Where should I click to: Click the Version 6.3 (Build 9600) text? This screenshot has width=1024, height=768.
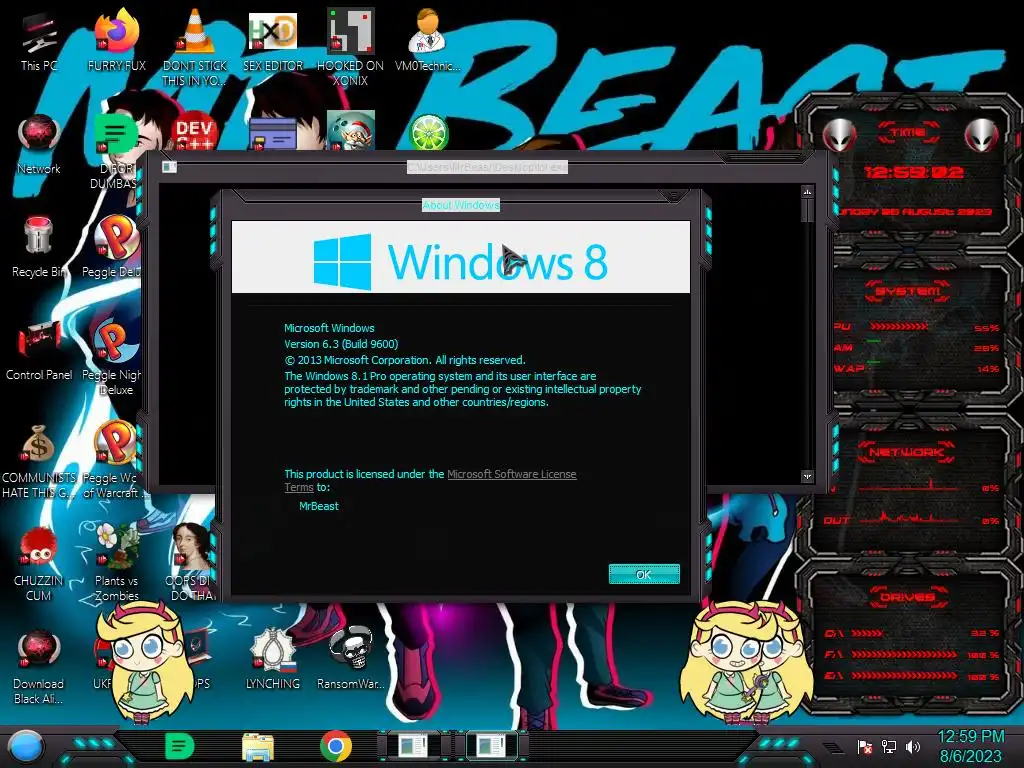[x=341, y=344]
